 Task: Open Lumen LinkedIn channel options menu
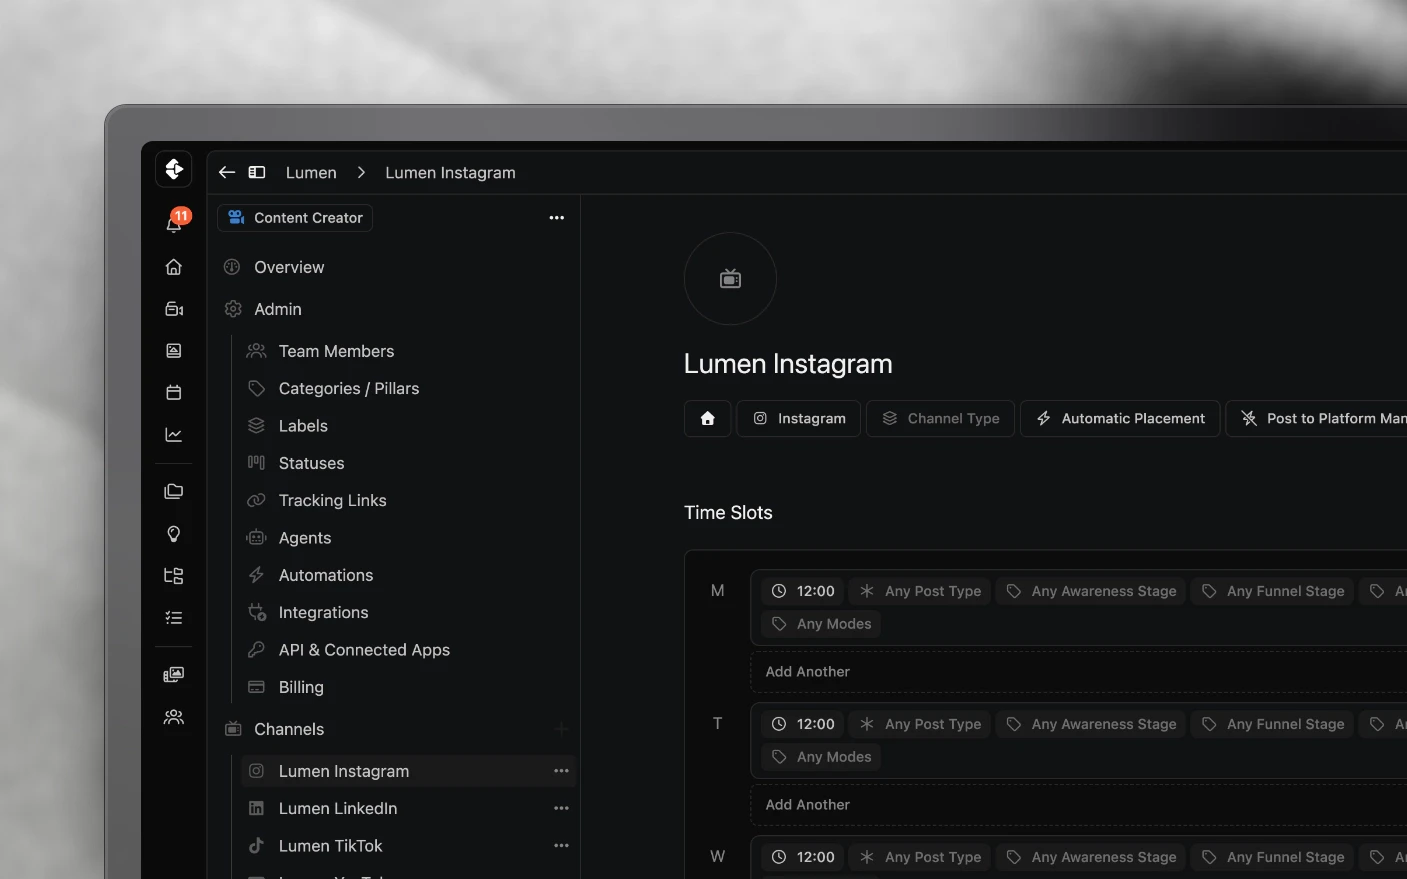click(x=562, y=808)
